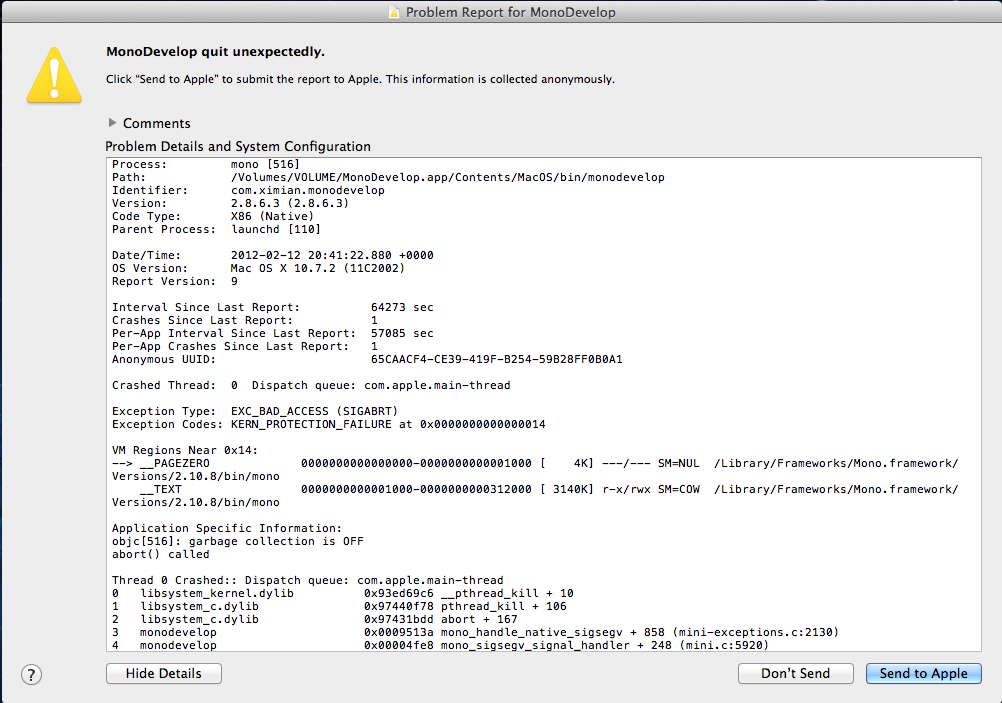This screenshot has height=703, width=1002.
Task: Click the Crashed Thread line
Action: [311, 385]
